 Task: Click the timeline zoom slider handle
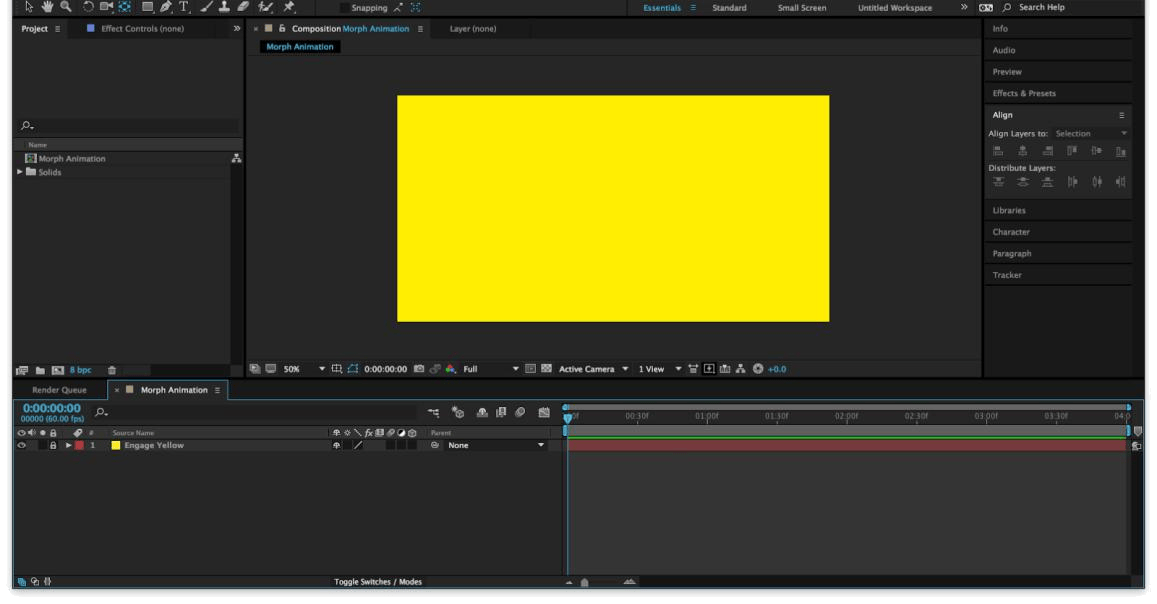click(x=584, y=582)
